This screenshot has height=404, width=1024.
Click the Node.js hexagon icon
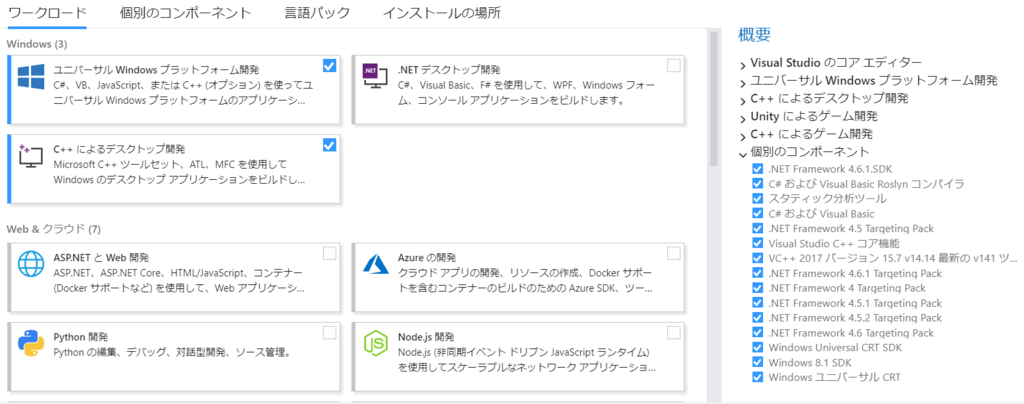tap(376, 344)
